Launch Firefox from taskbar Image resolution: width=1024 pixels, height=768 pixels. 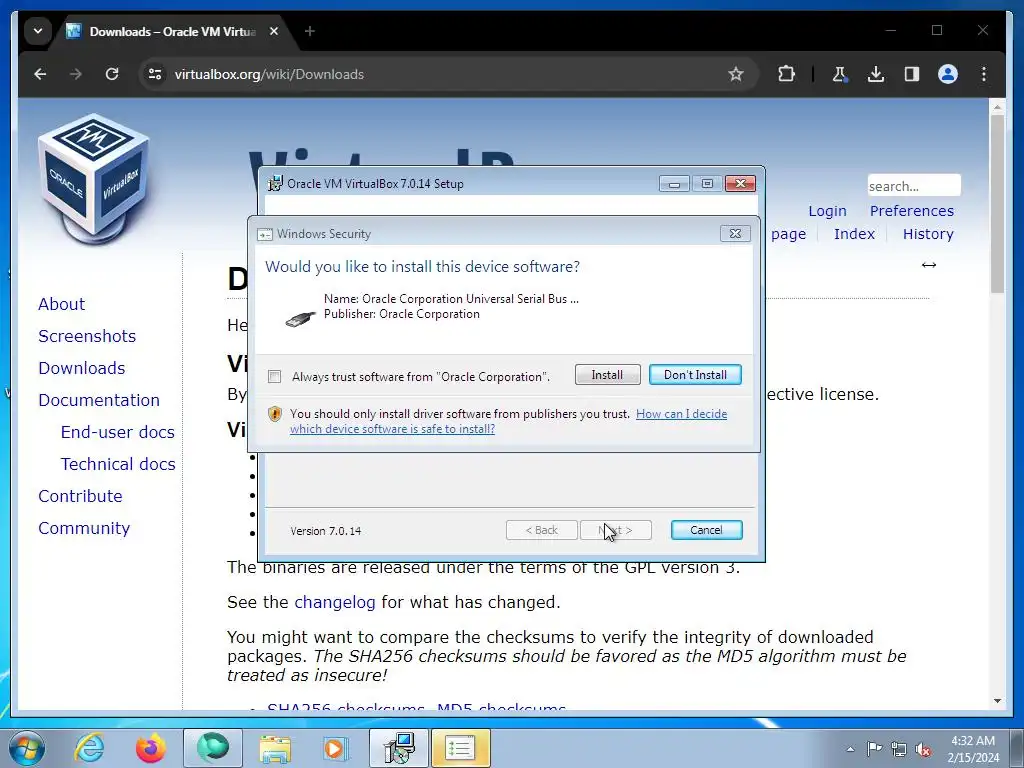[150, 748]
